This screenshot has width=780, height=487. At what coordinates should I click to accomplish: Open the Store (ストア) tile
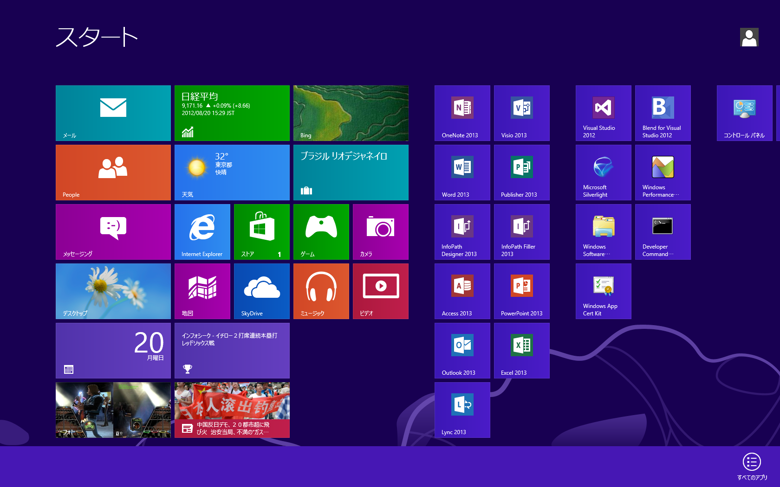pos(262,232)
